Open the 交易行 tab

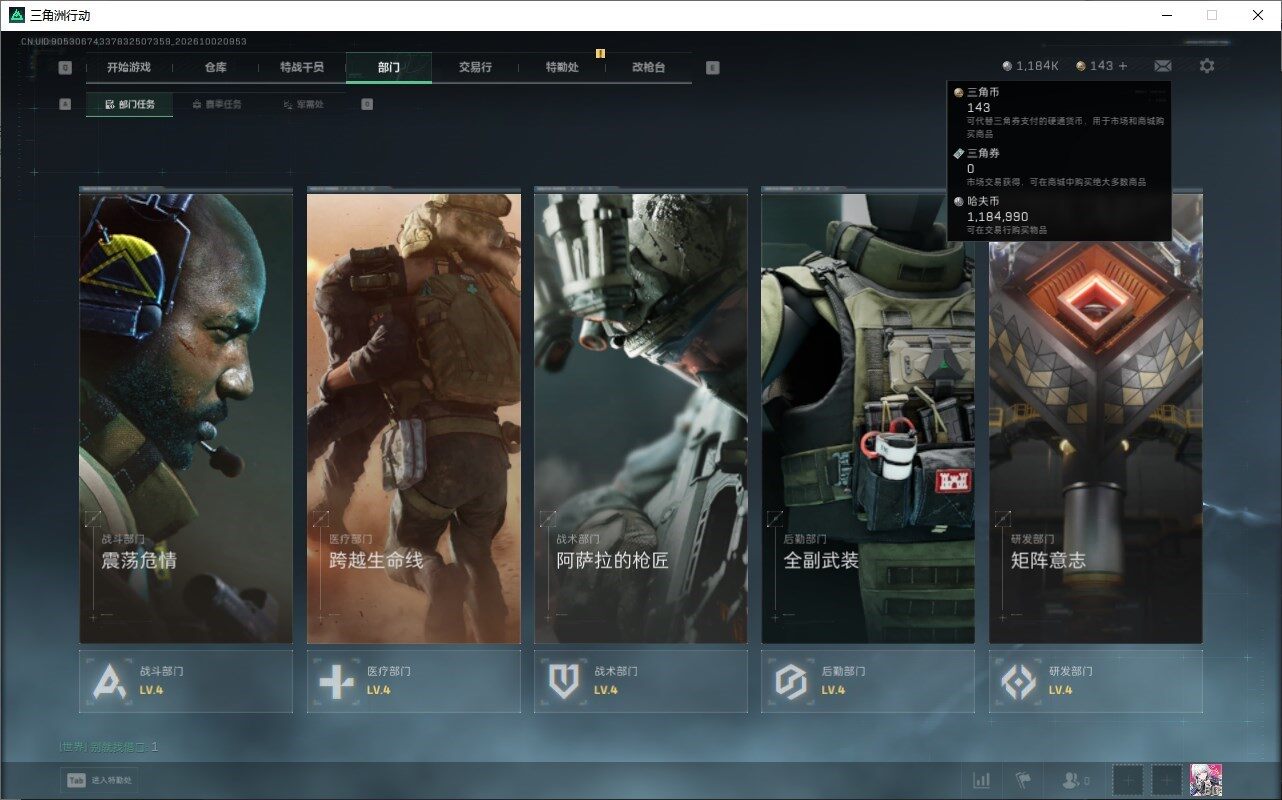[x=475, y=67]
